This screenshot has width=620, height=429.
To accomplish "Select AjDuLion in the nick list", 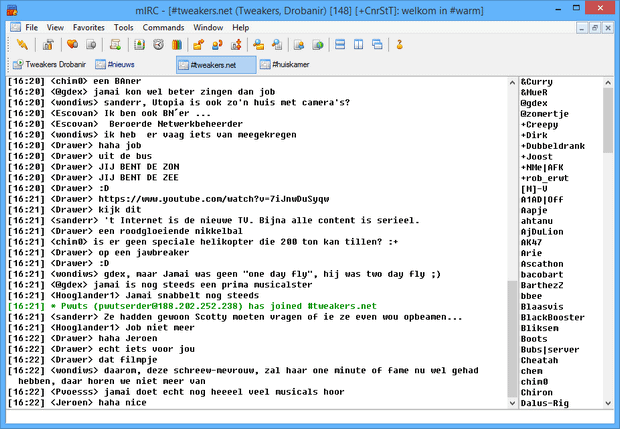I will tap(542, 232).
